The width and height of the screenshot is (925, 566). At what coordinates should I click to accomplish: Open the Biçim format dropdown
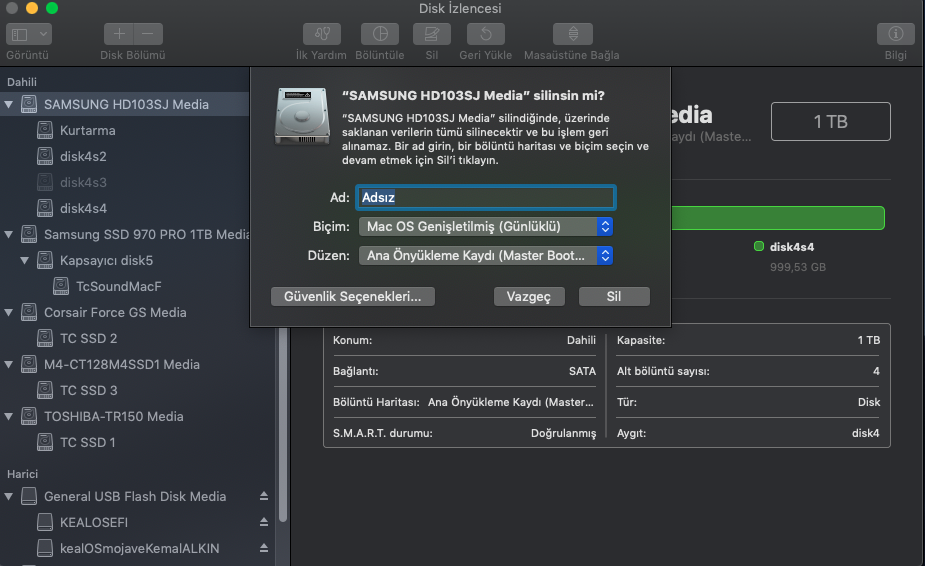click(x=485, y=227)
